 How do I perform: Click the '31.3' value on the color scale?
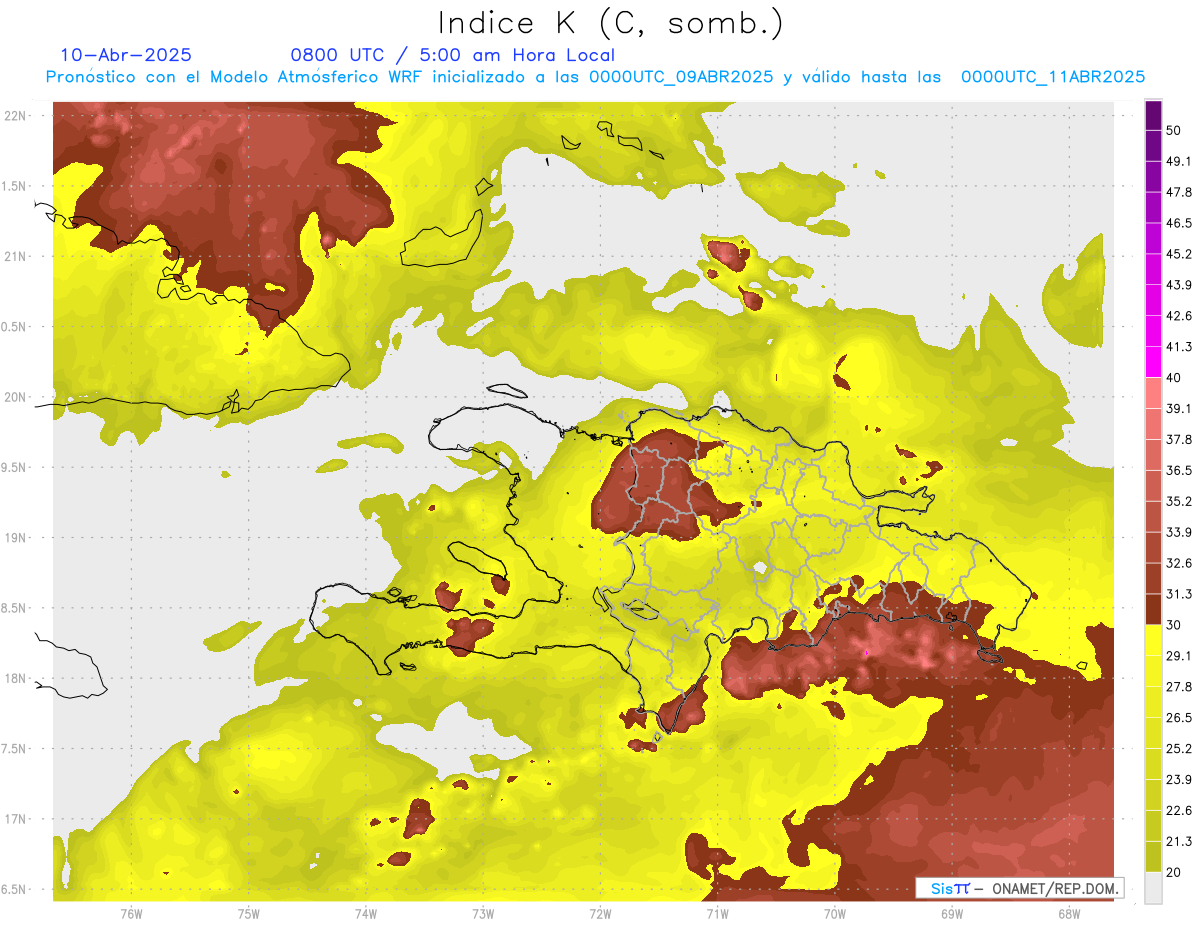(x=1180, y=594)
